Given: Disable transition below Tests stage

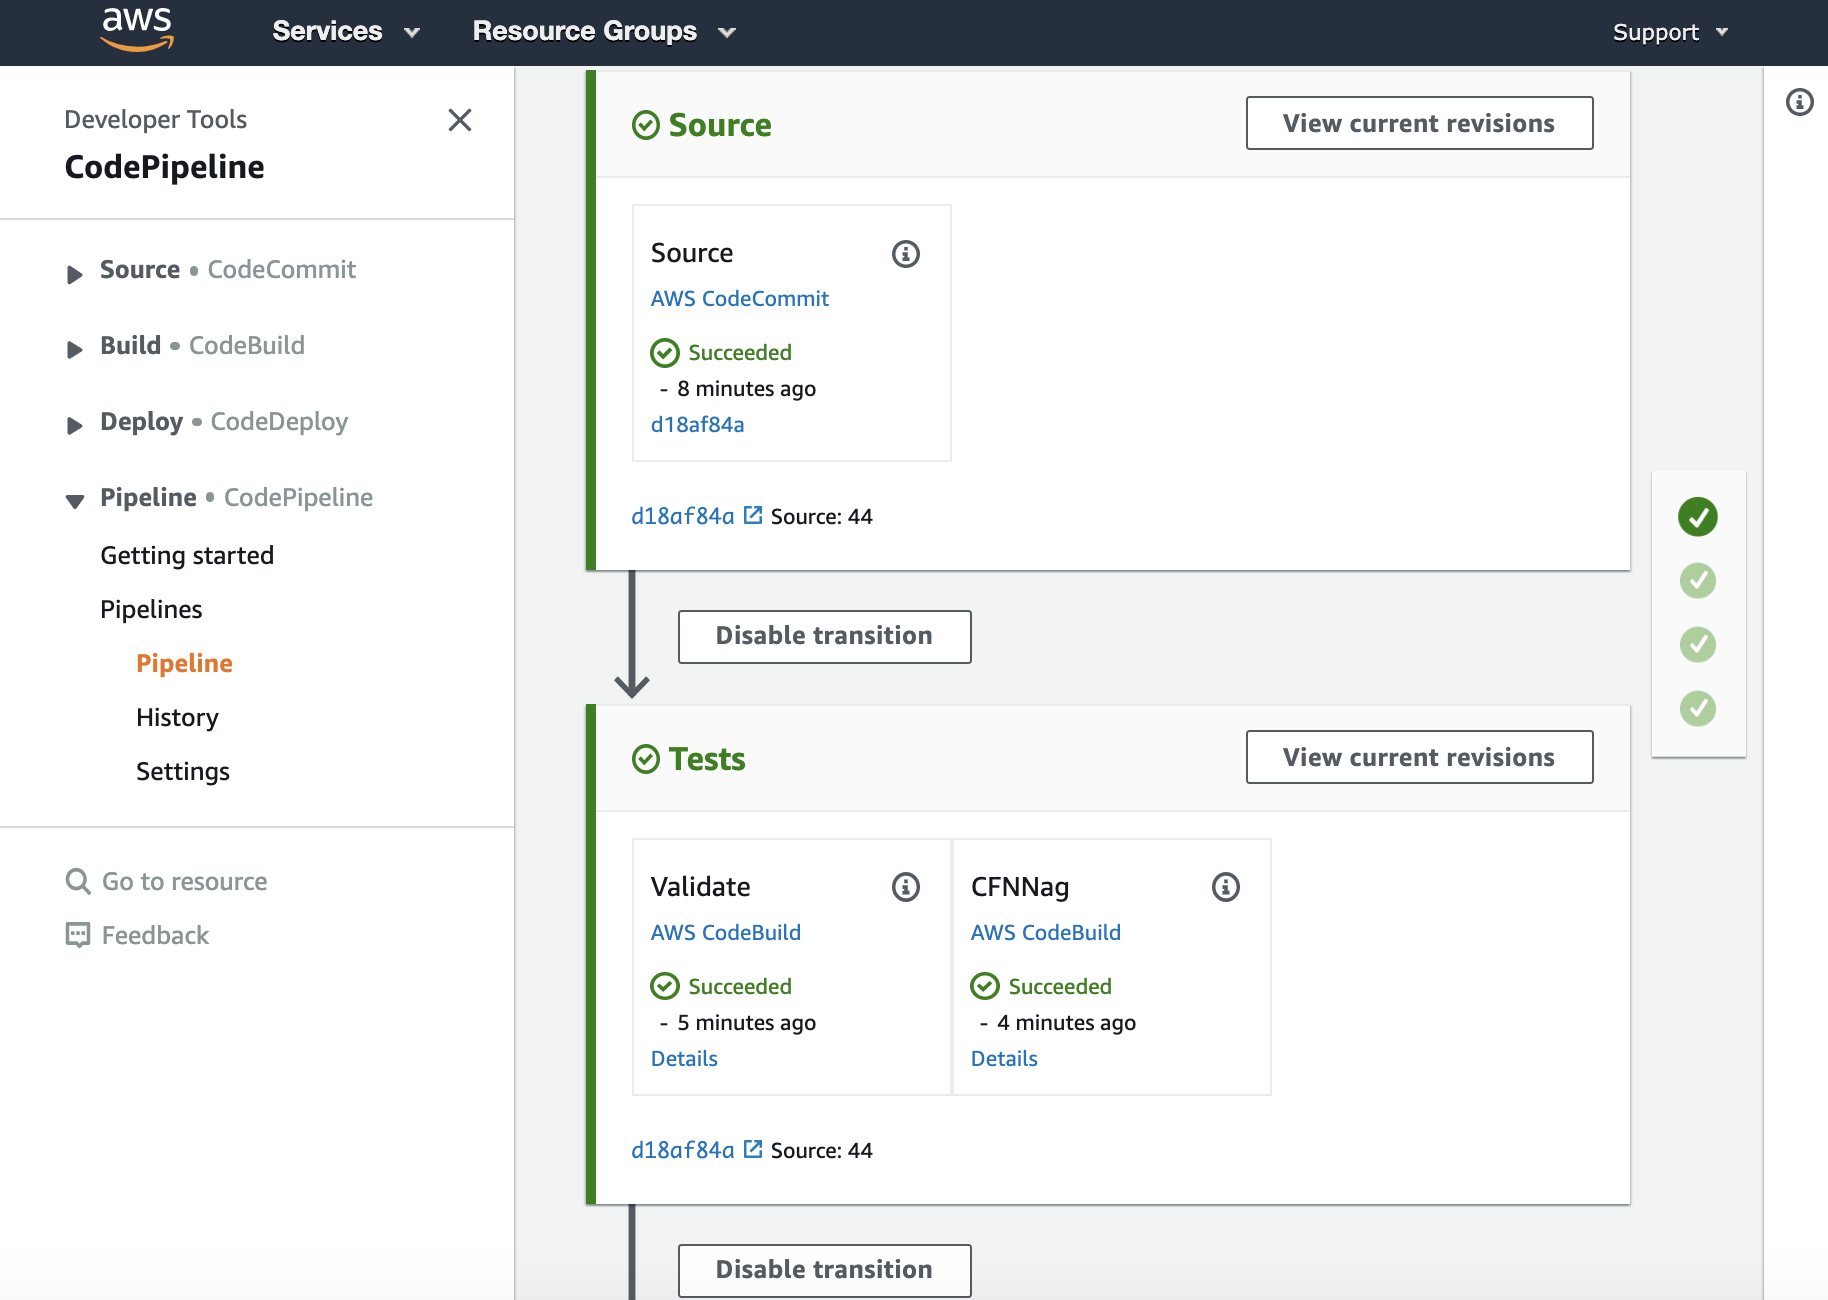Looking at the screenshot, I should click(x=824, y=1270).
